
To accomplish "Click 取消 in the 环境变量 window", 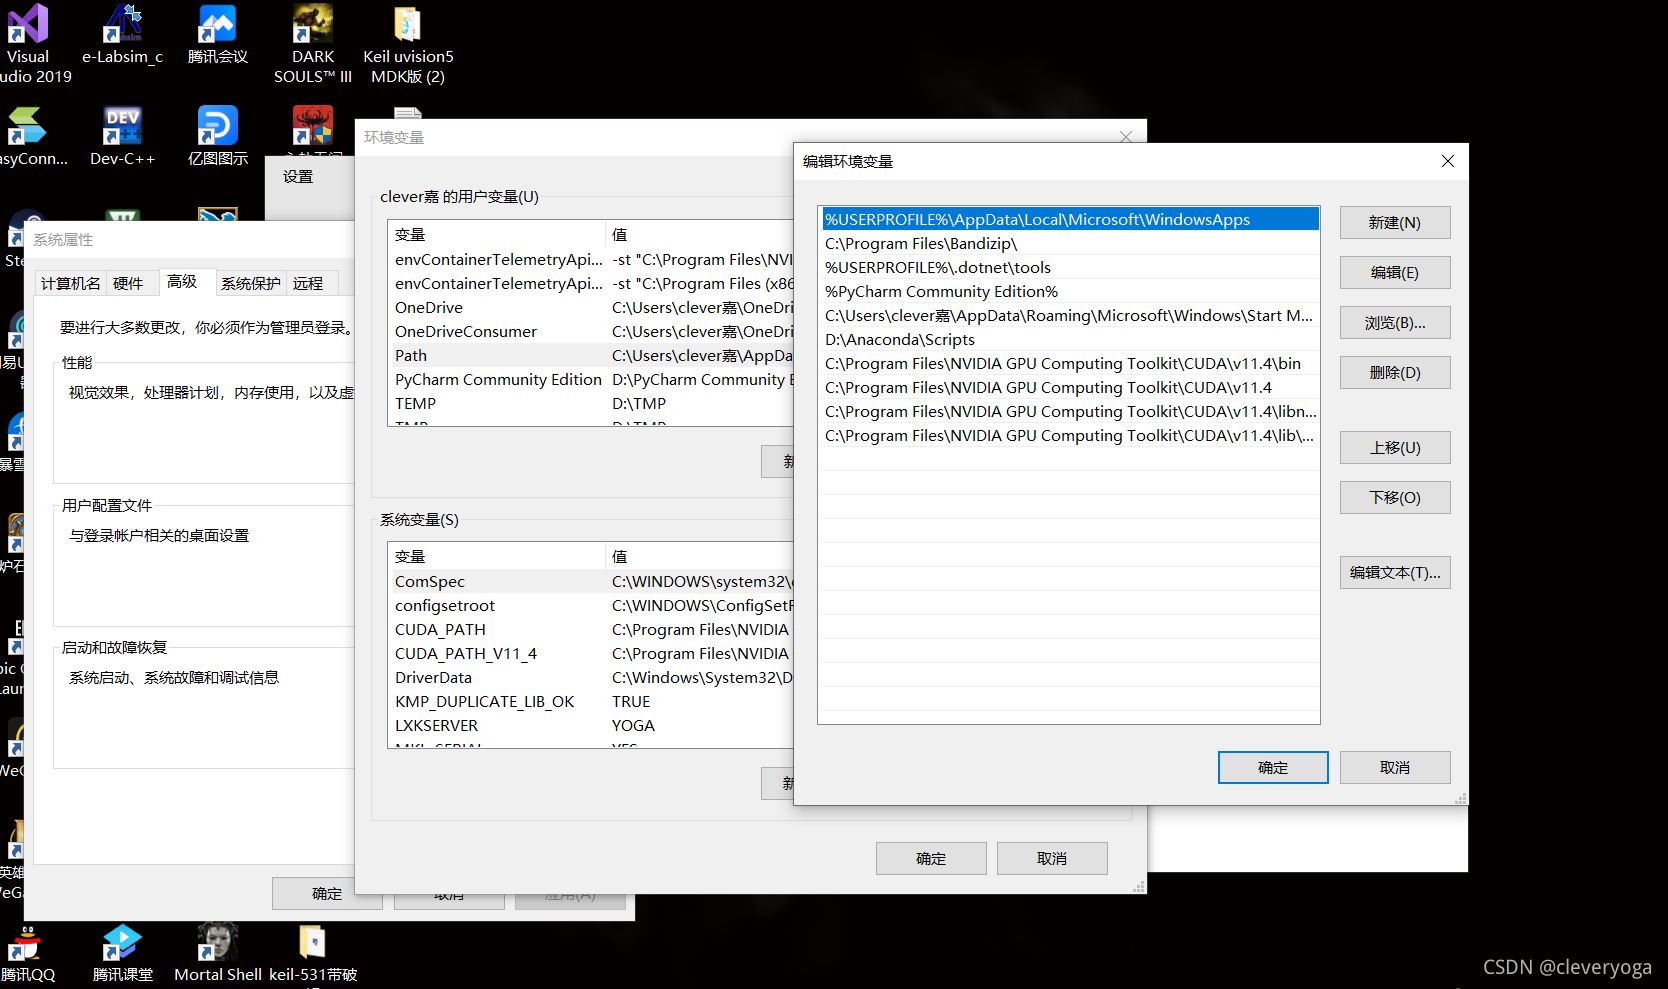I will [1052, 859].
